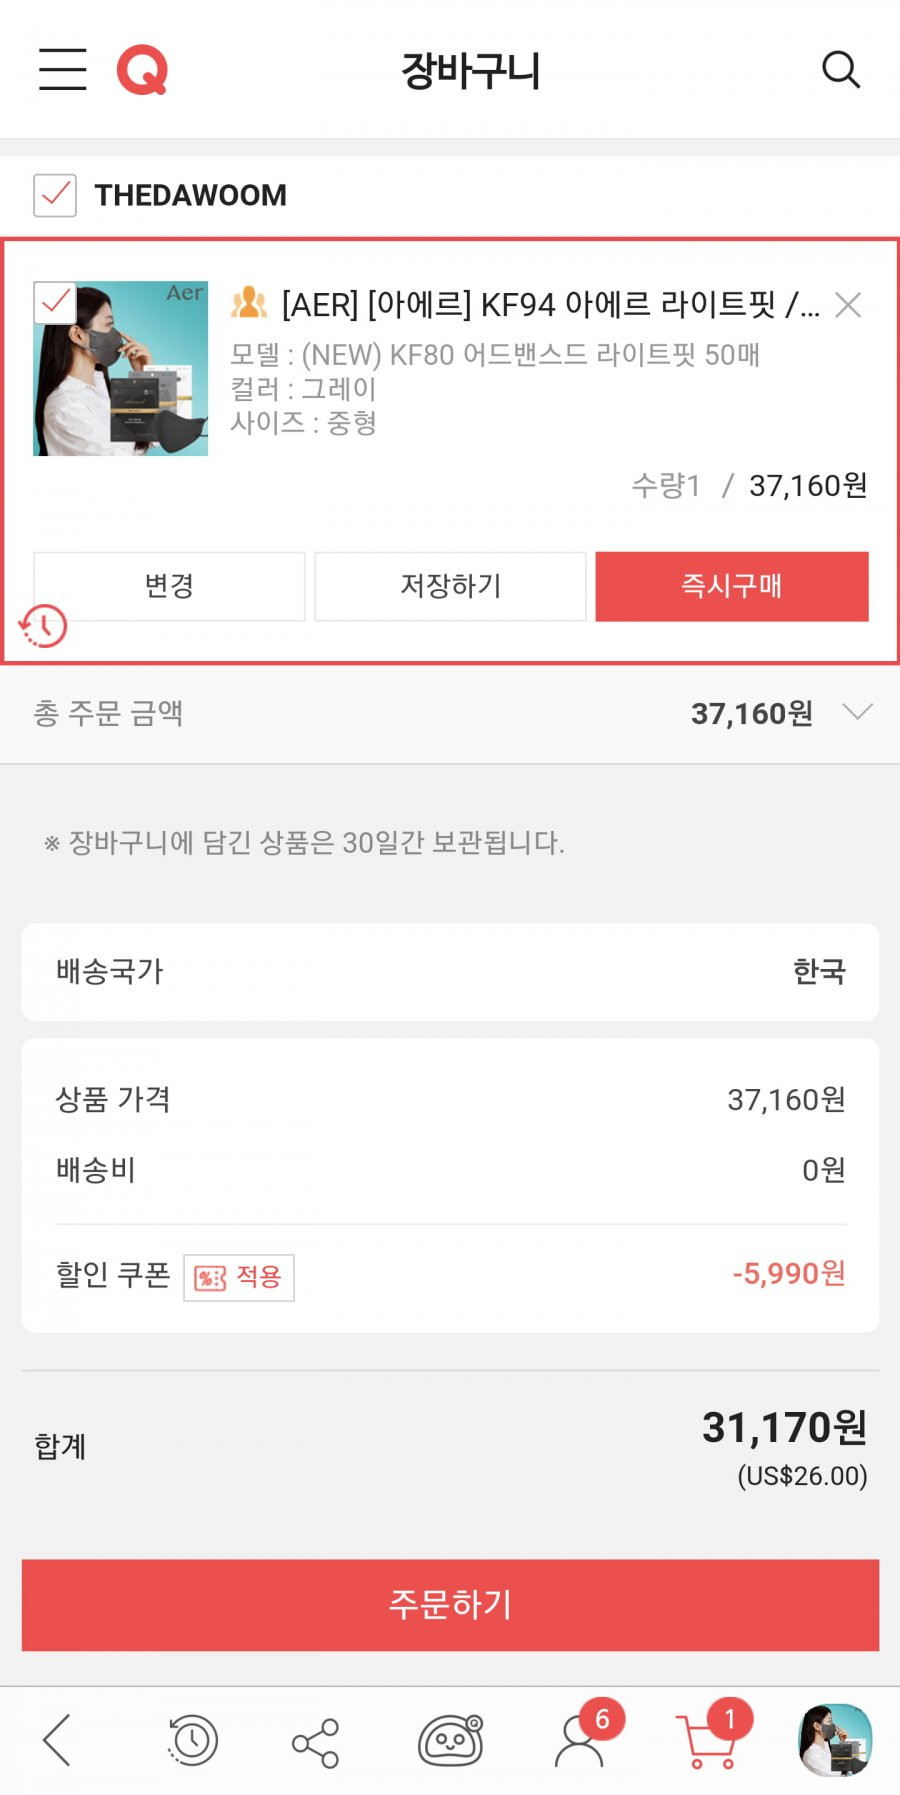Click the 즉시구매 button

point(732,586)
